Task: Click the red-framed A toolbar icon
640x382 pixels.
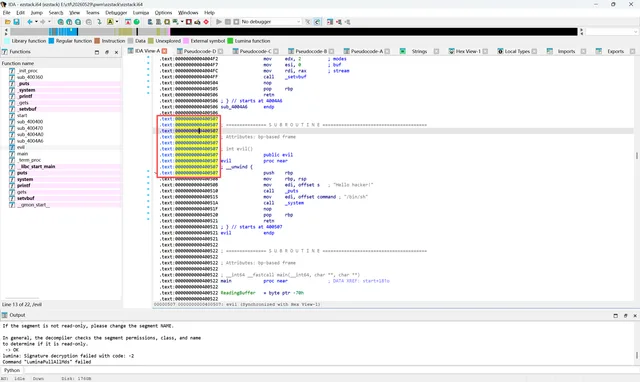Action: click(128, 22)
